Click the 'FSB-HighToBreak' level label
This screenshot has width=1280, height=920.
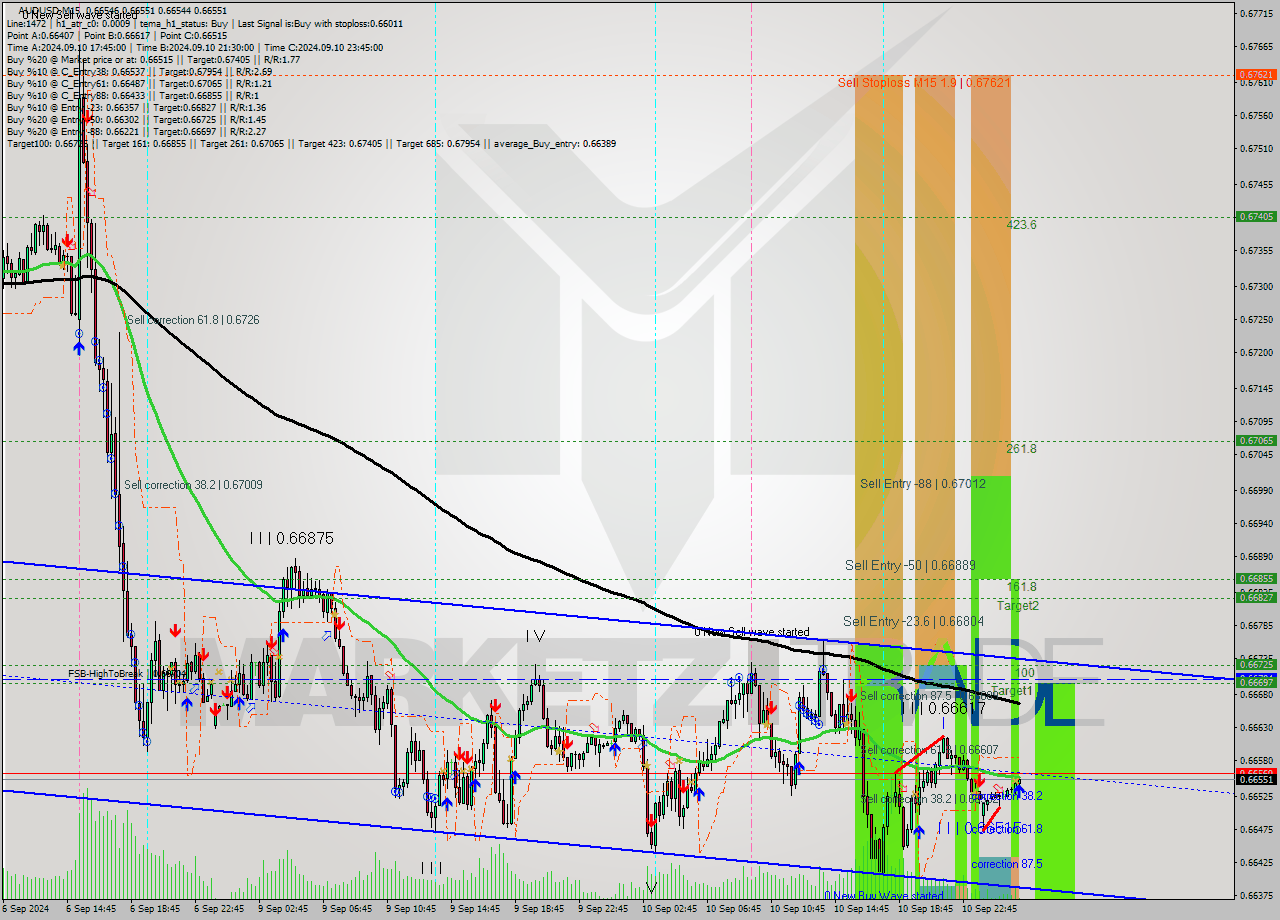(x=106, y=674)
